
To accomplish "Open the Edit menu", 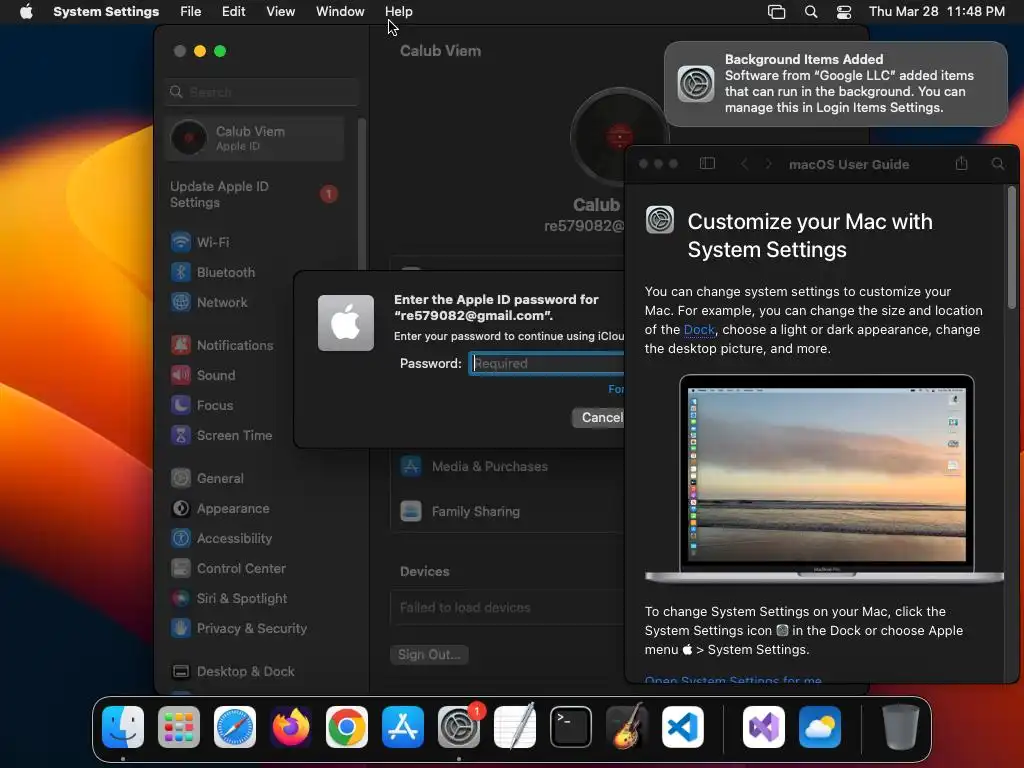I will 233,11.
